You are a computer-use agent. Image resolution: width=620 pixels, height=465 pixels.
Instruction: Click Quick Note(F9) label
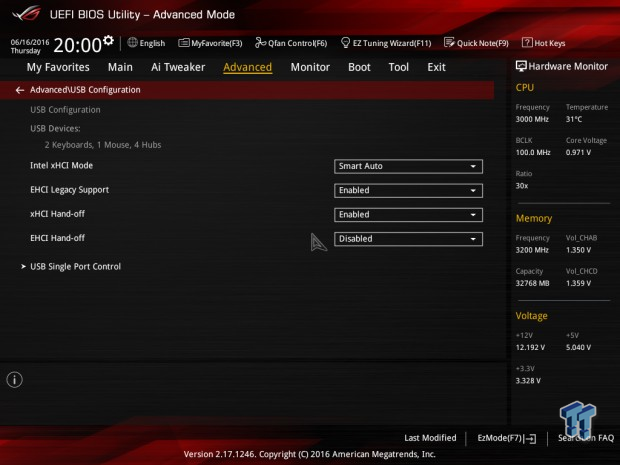483,43
